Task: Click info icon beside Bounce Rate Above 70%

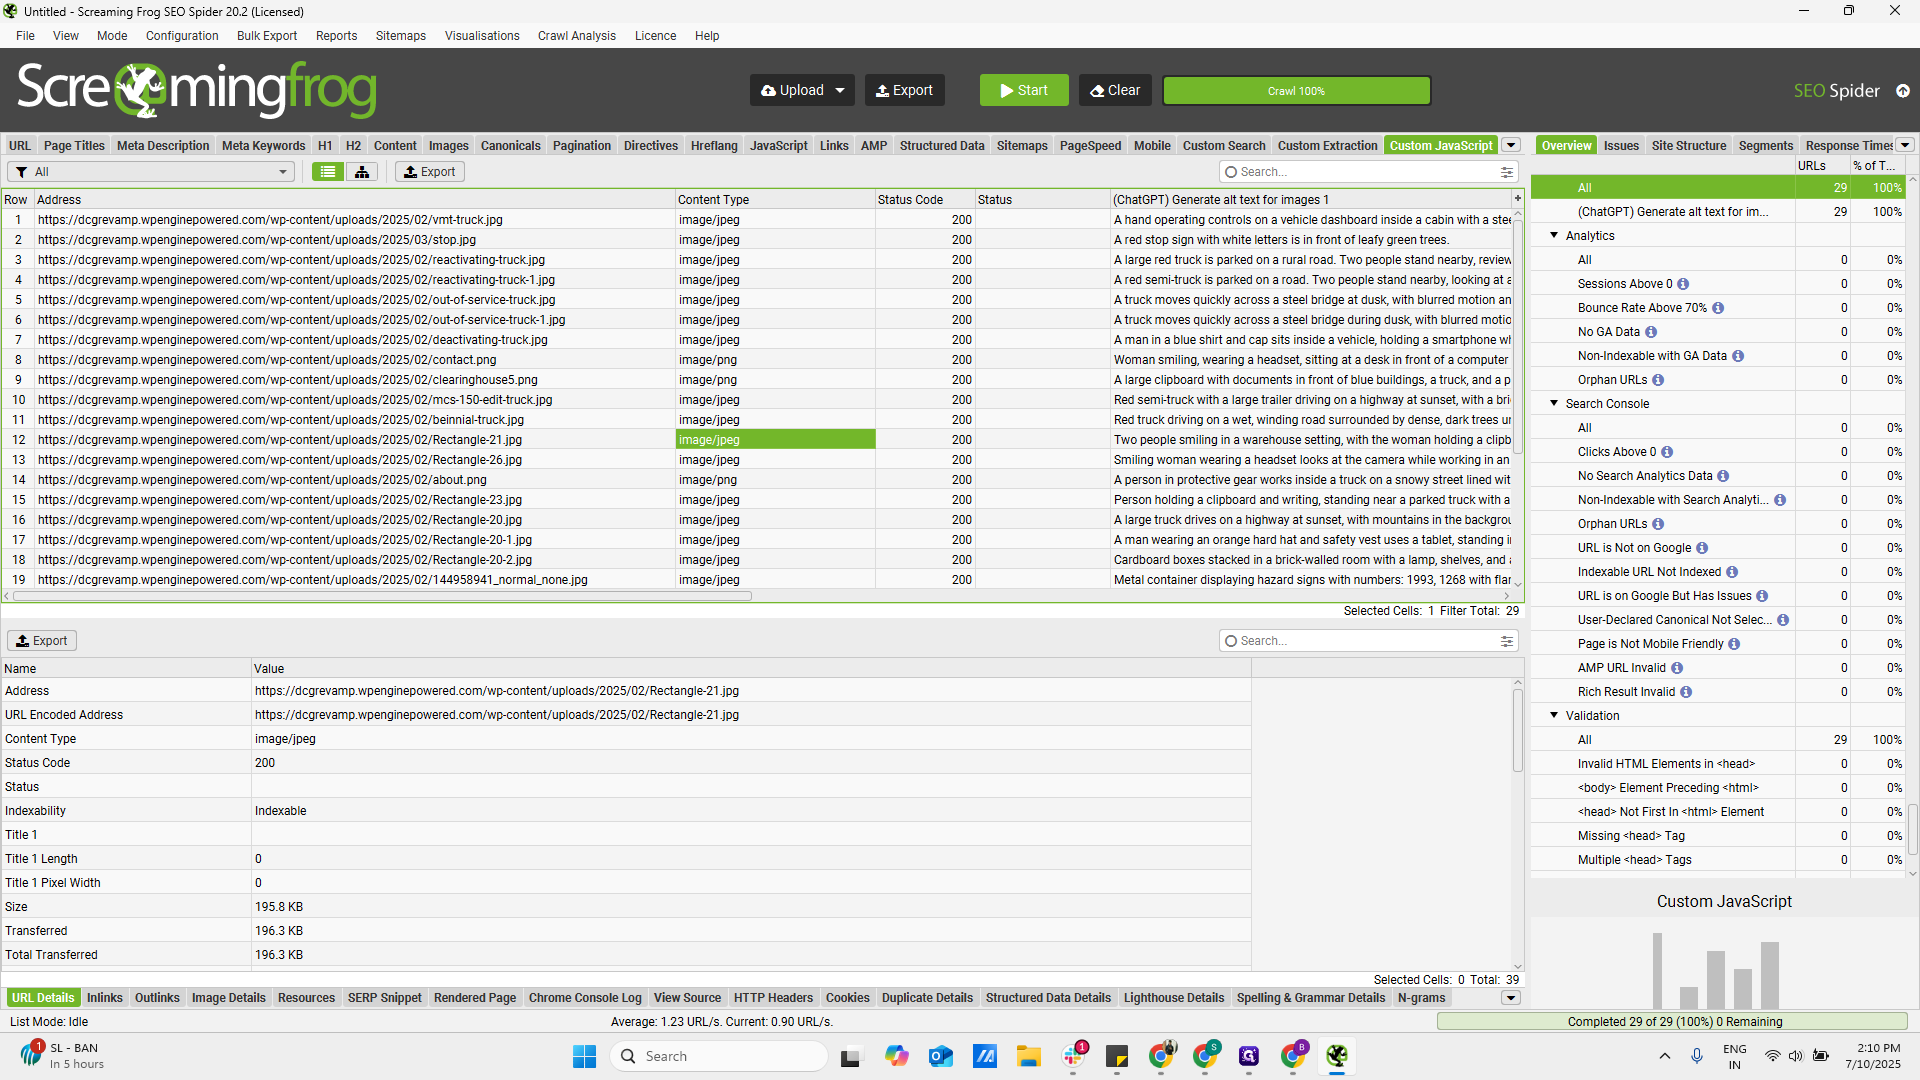Action: tap(1718, 308)
